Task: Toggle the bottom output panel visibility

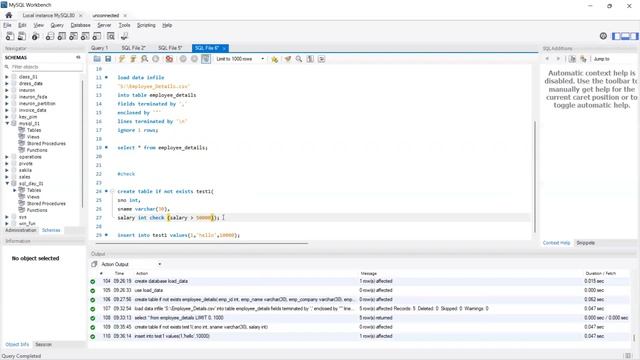Action: 625,36
